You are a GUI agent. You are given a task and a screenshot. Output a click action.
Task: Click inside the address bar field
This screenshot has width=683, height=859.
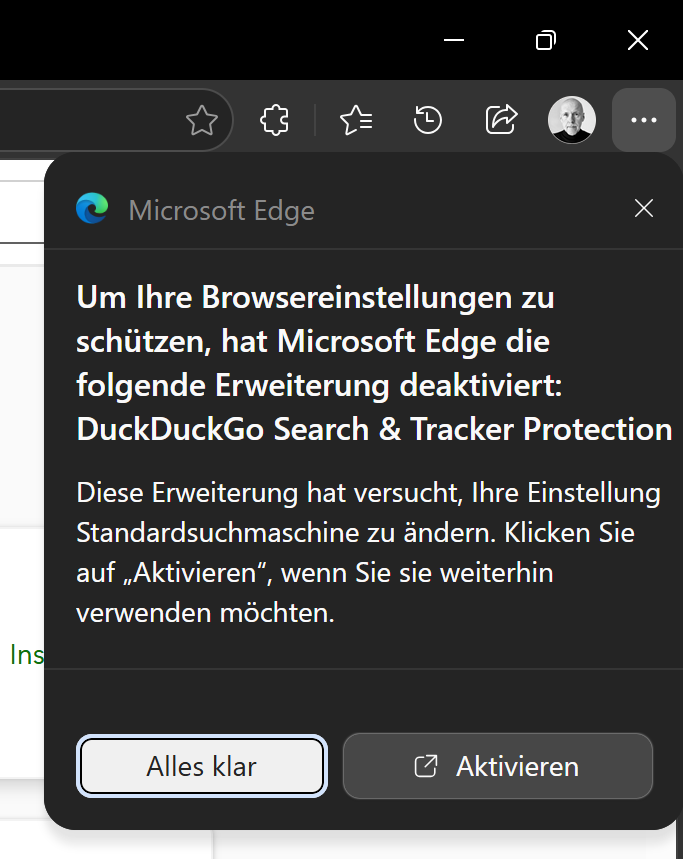pyautogui.click(x=90, y=121)
